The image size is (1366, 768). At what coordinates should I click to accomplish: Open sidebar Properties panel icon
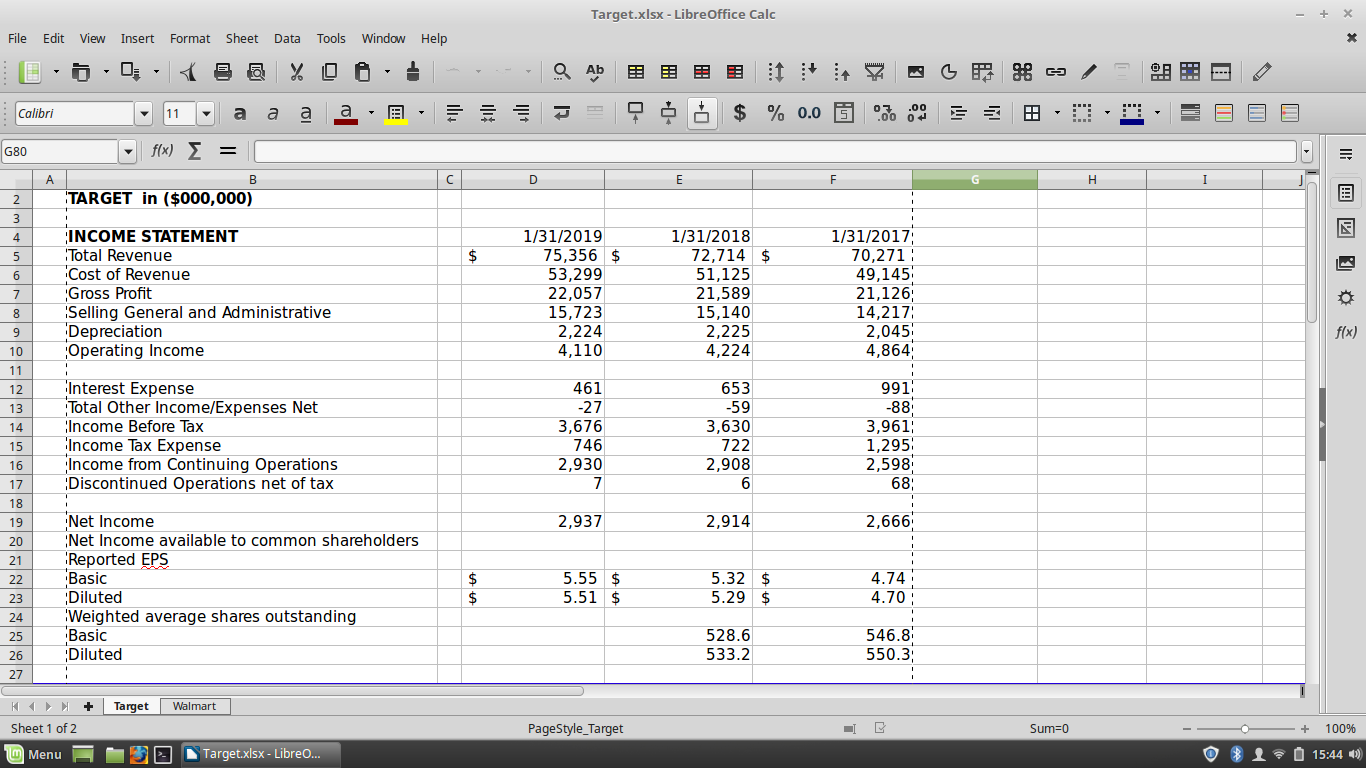click(x=1346, y=192)
